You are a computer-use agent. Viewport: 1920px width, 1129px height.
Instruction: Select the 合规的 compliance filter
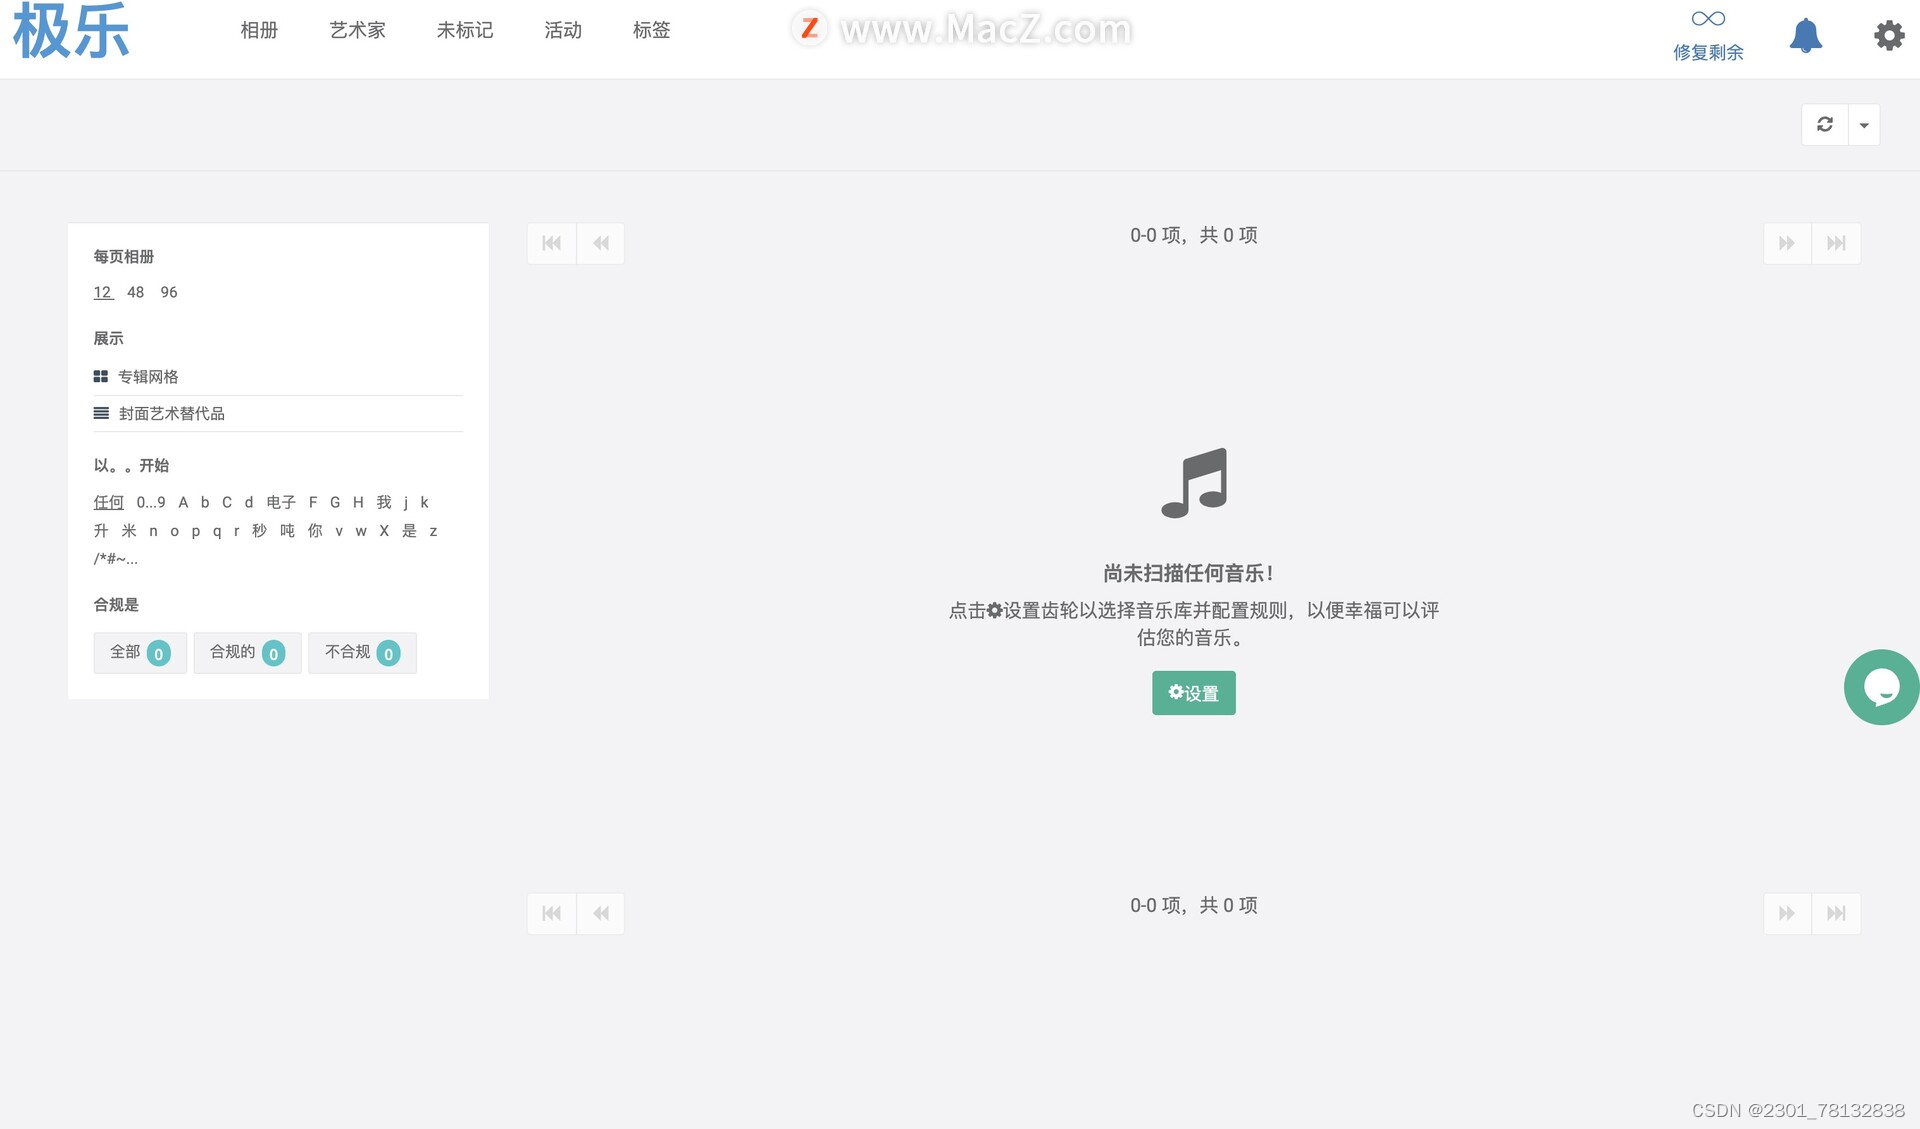247,652
